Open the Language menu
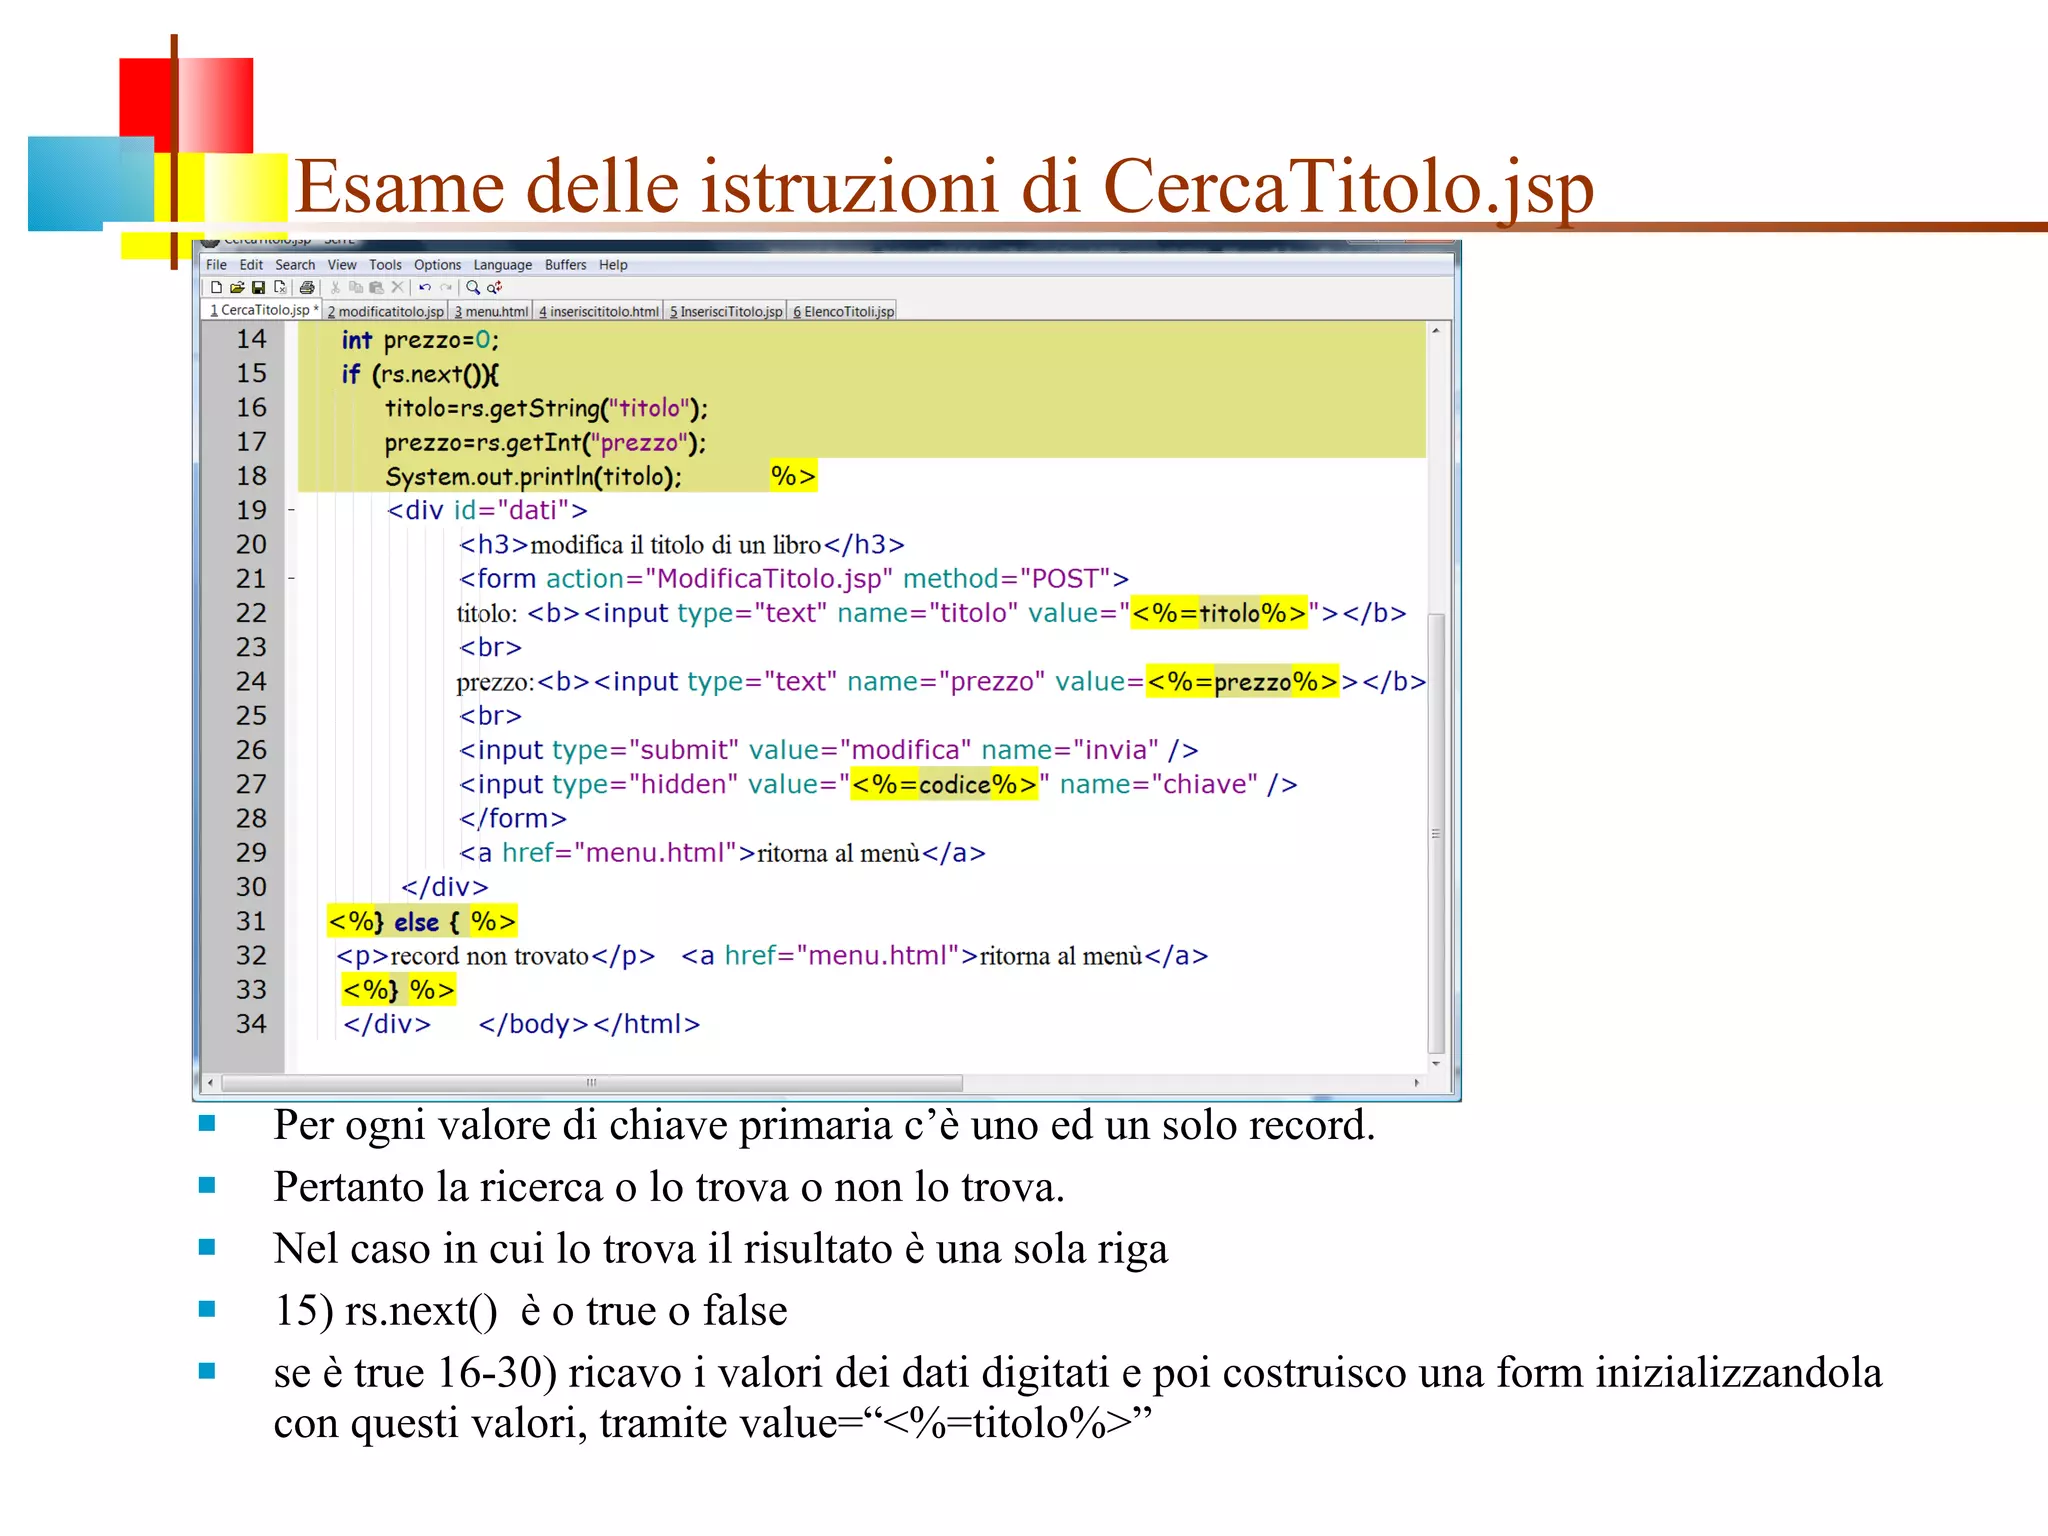The width and height of the screenshot is (2048, 1536). (x=503, y=265)
